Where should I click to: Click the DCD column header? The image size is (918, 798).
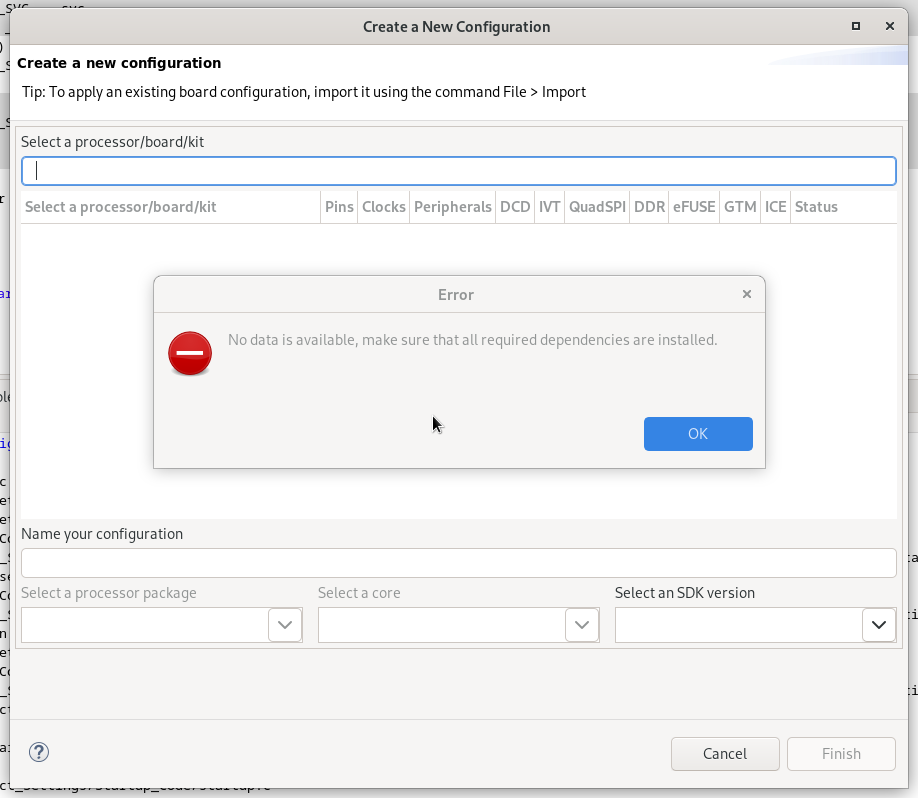pyautogui.click(x=515, y=207)
